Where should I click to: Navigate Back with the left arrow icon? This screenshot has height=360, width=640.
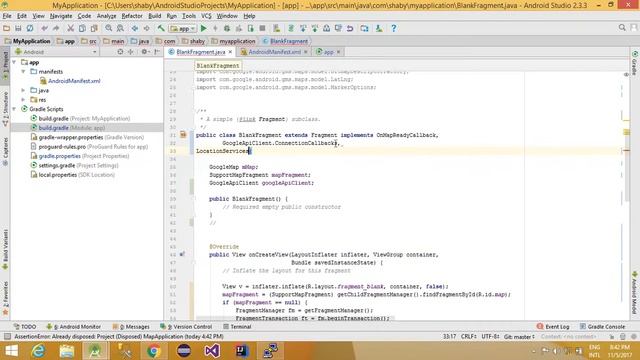coord(135,28)
